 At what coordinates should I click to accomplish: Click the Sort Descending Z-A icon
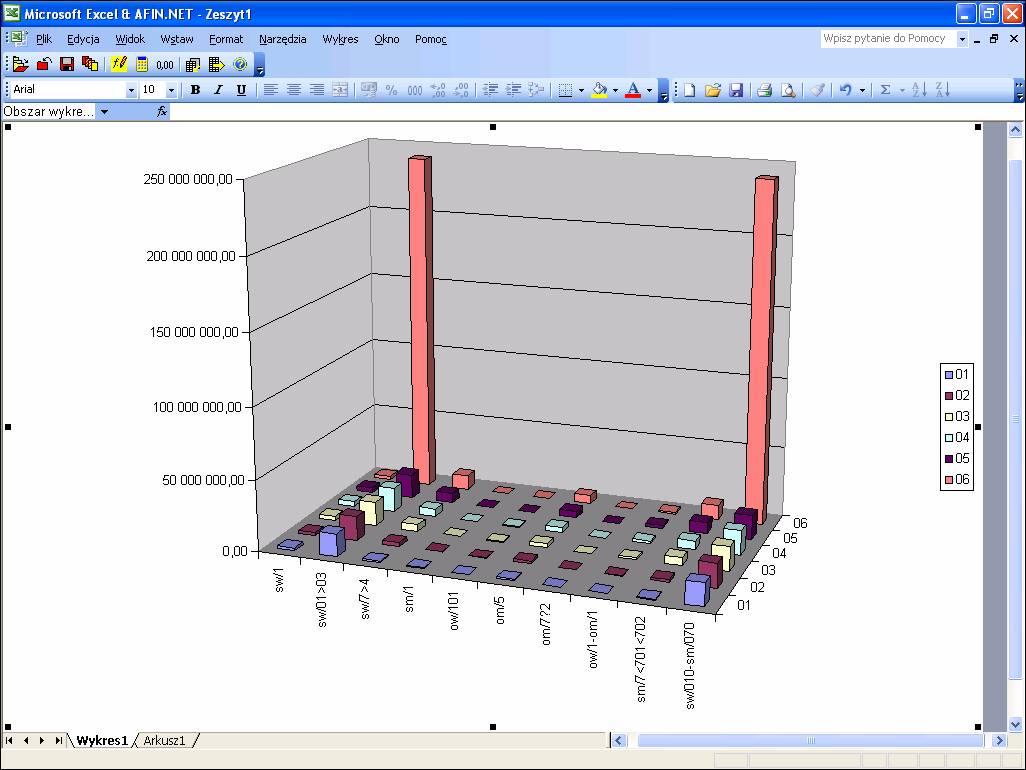click(942, 90)
